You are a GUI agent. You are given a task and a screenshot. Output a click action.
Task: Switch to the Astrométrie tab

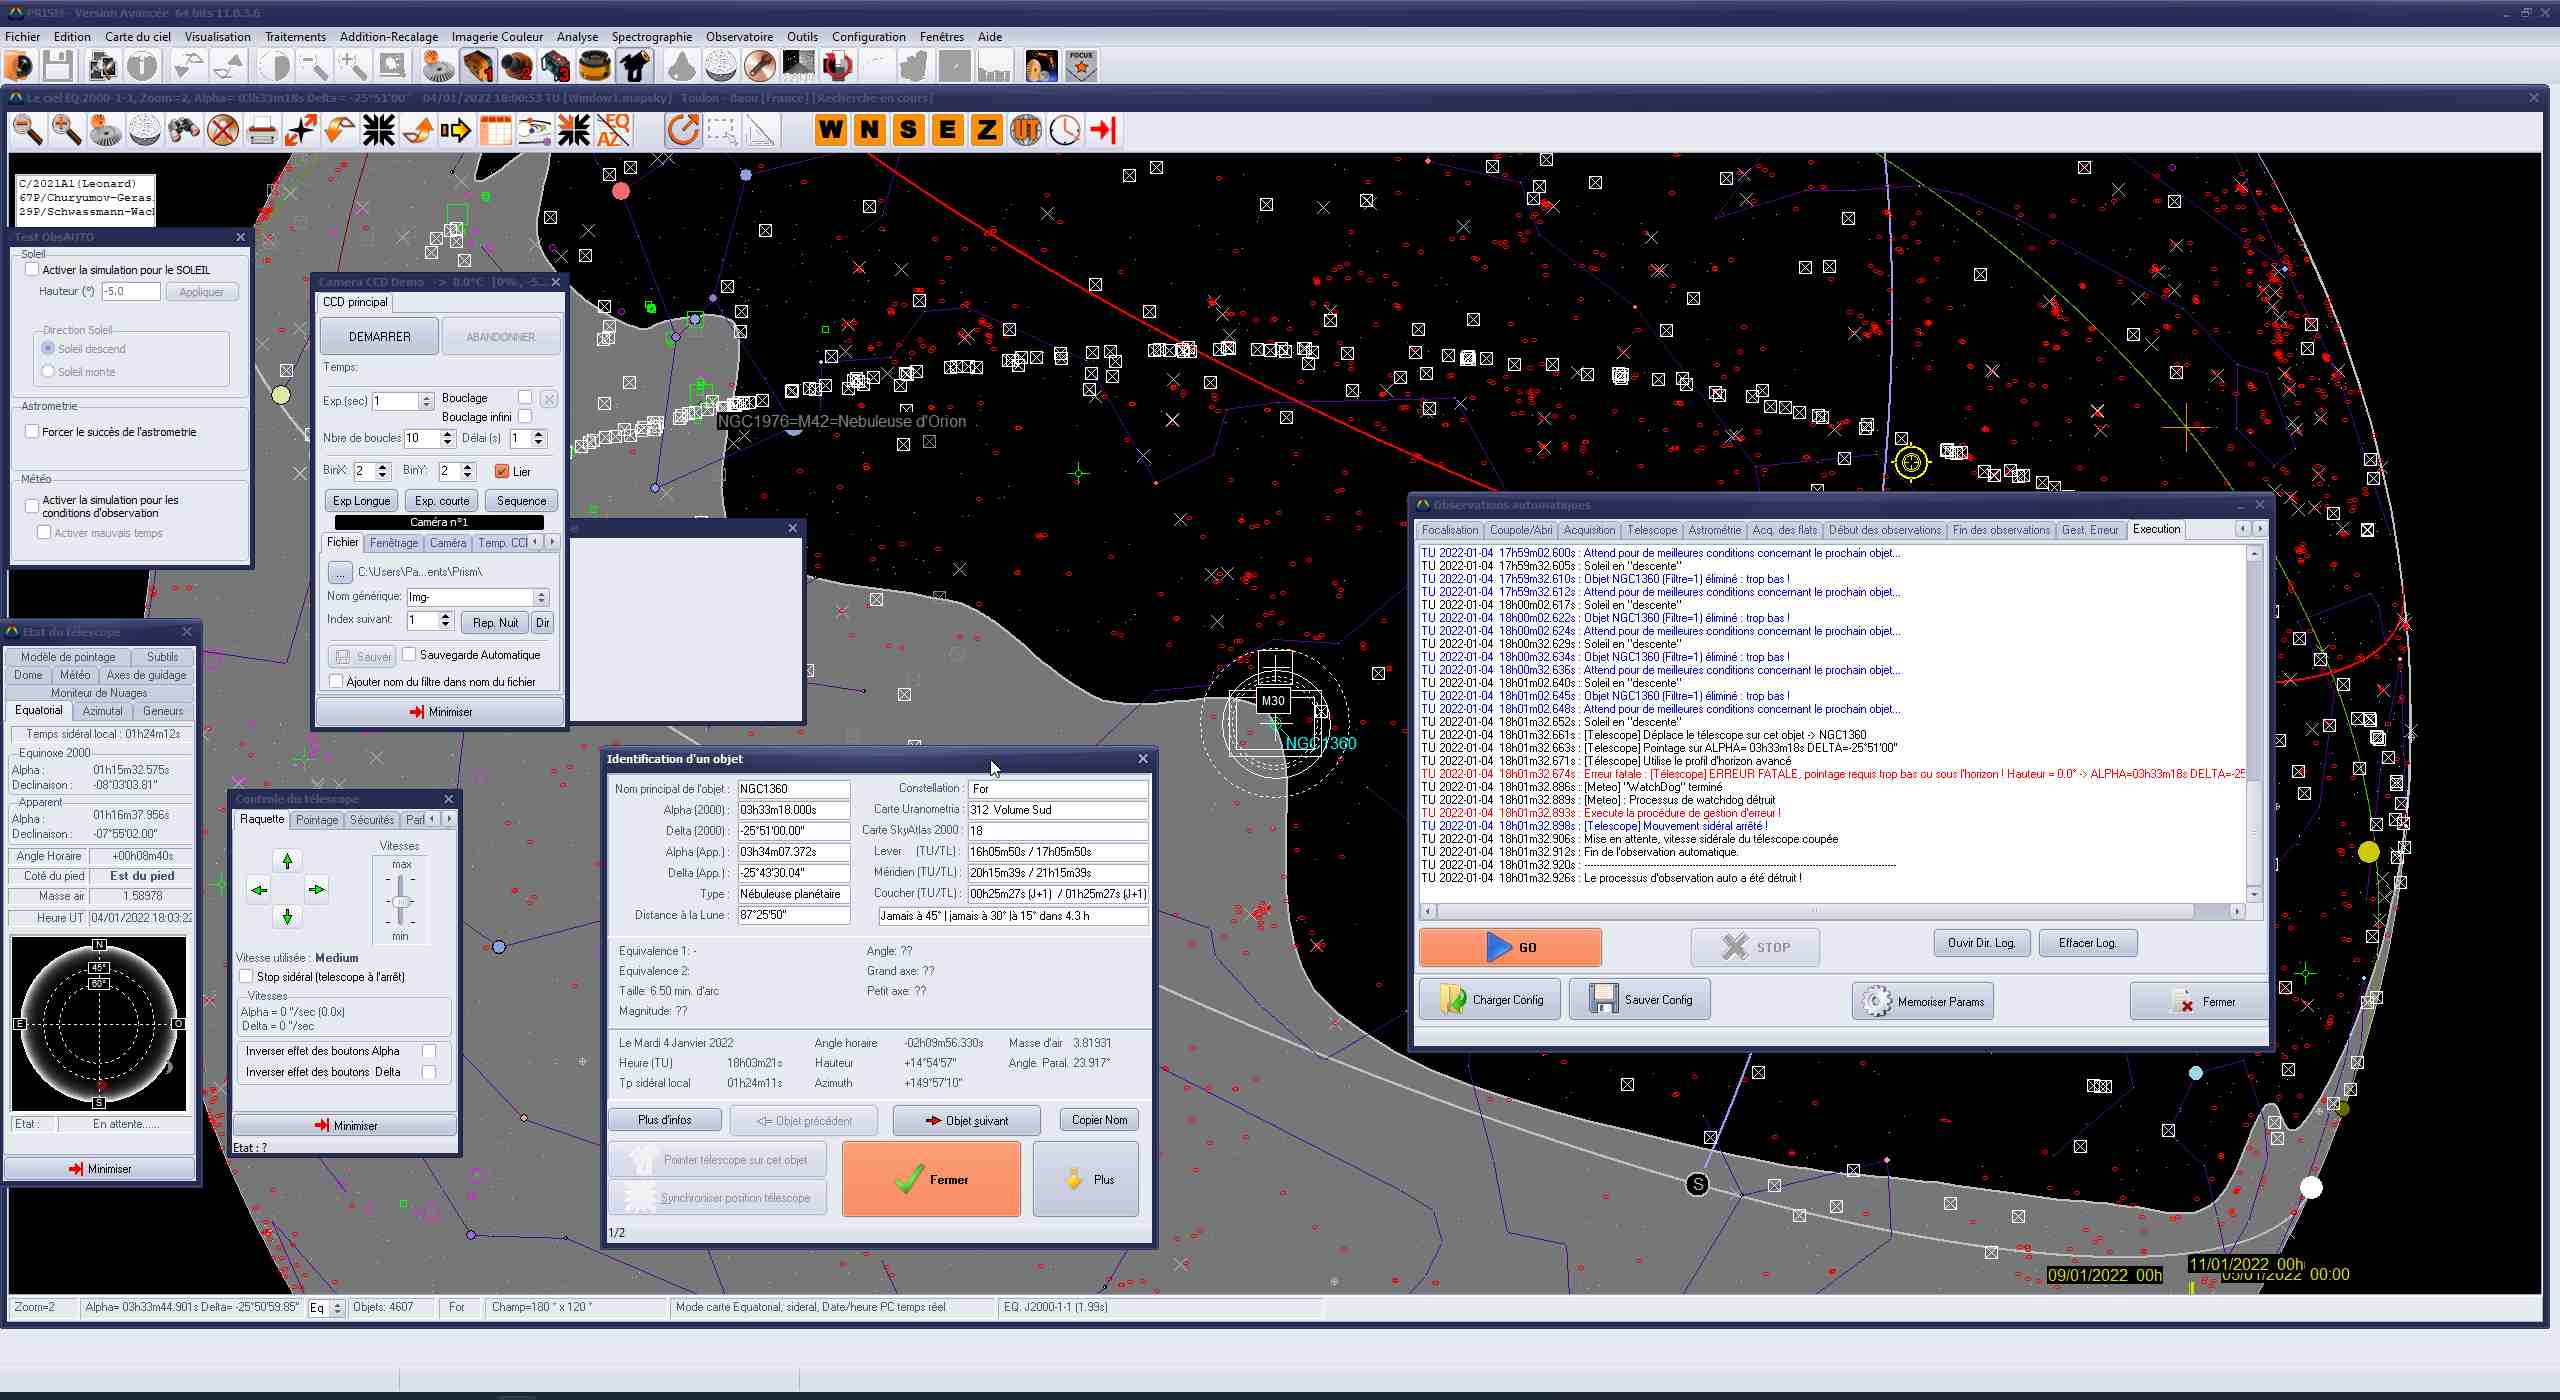[1714, 530]
